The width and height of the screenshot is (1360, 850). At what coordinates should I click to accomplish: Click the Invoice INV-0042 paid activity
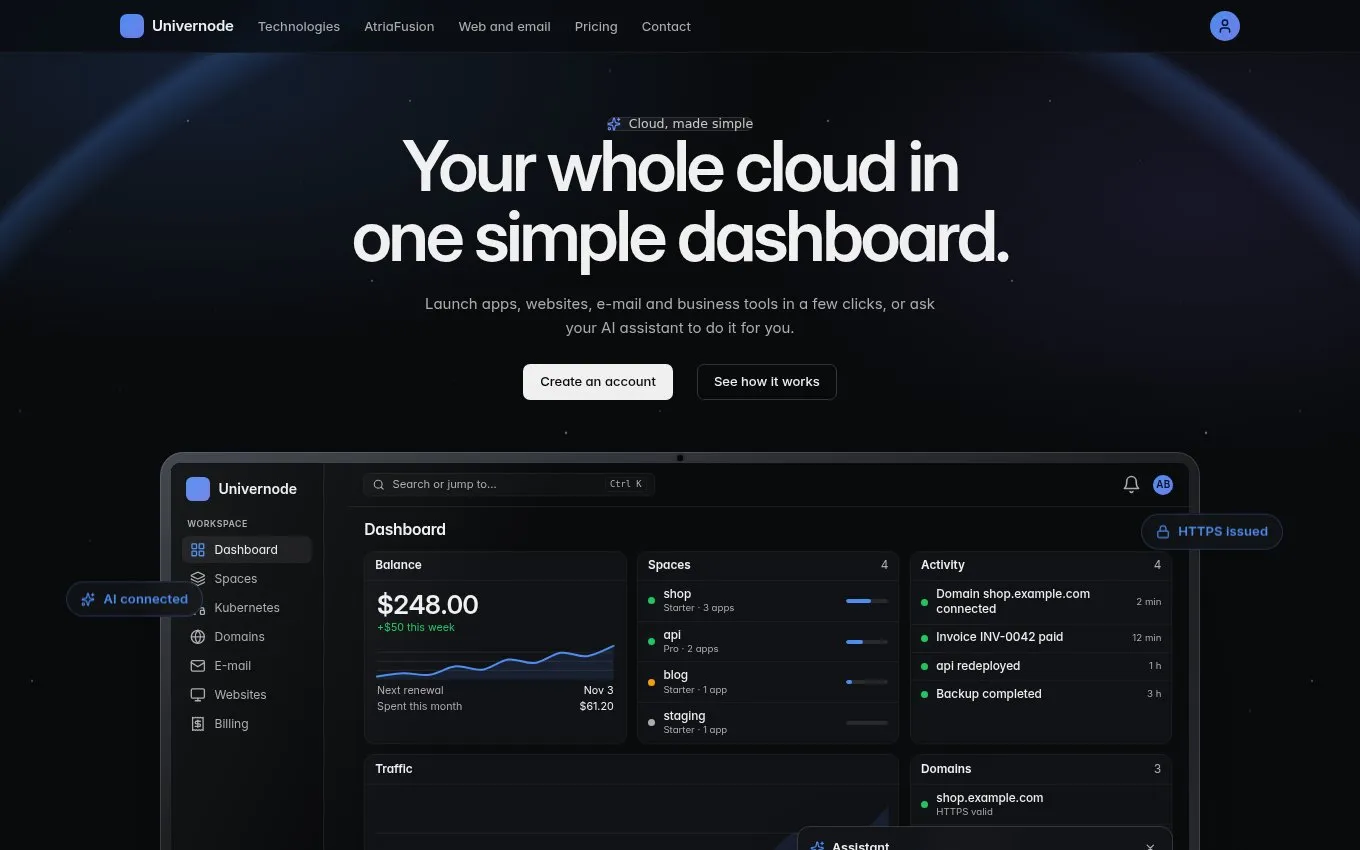pos(1041,638)
